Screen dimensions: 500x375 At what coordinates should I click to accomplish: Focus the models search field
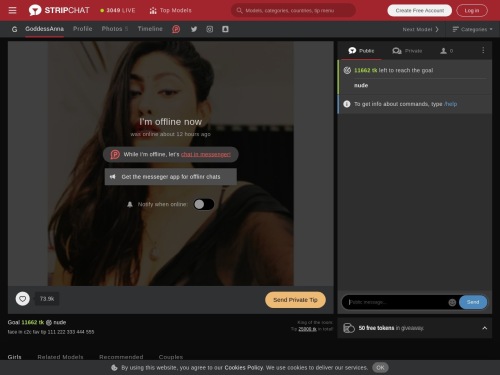[x=293, y=10]
